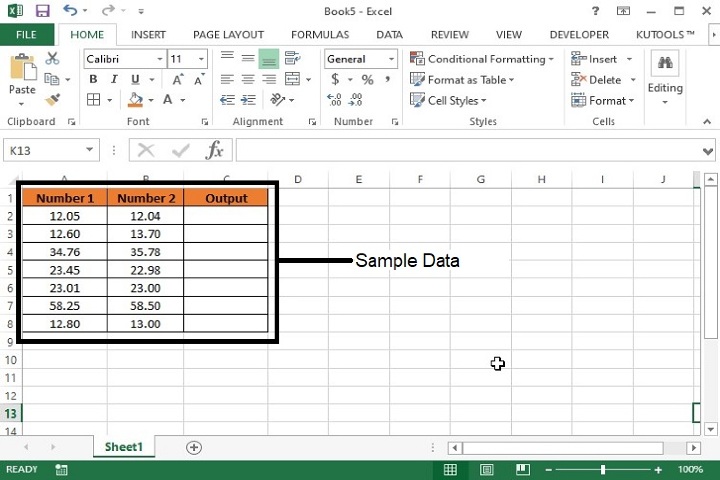
Task: Switch to the DATA tab
Action: click(389, 34)
